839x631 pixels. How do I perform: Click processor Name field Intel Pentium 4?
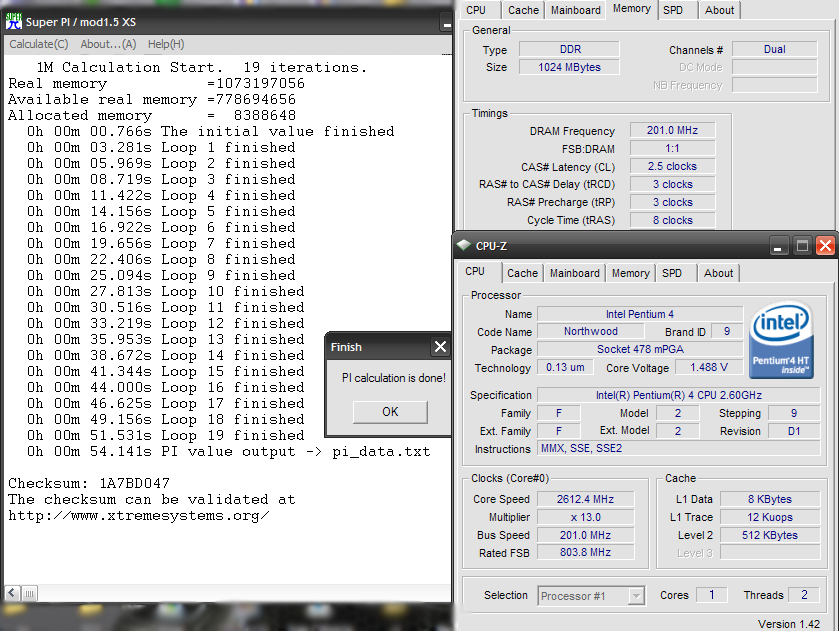(640, 314)
